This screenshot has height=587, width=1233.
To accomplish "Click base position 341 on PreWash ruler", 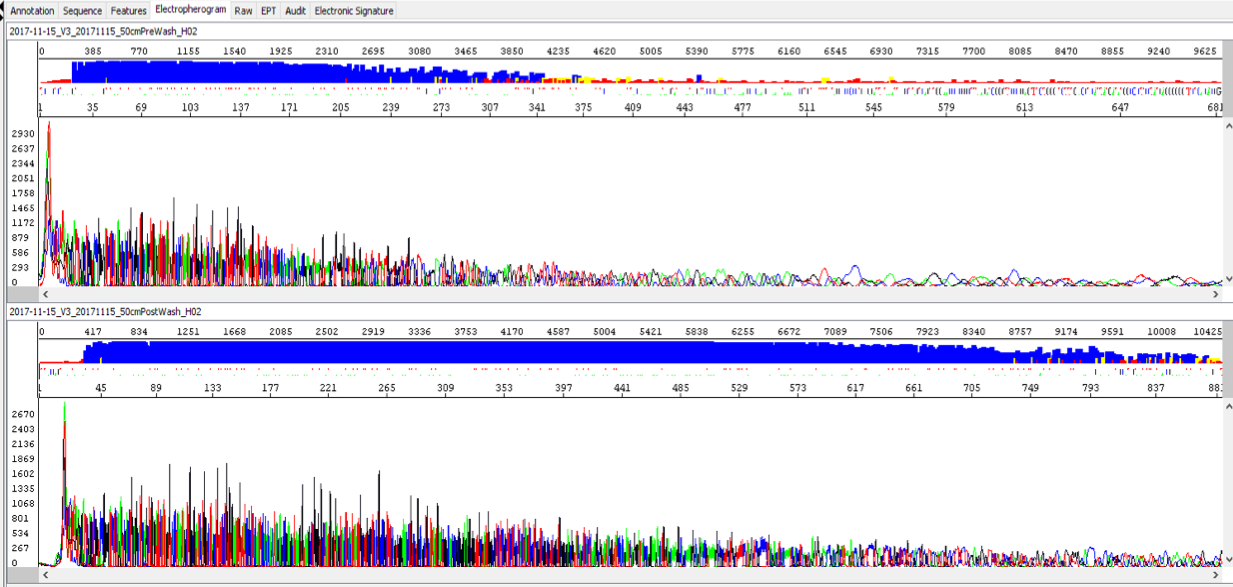I will pos(537,108).
